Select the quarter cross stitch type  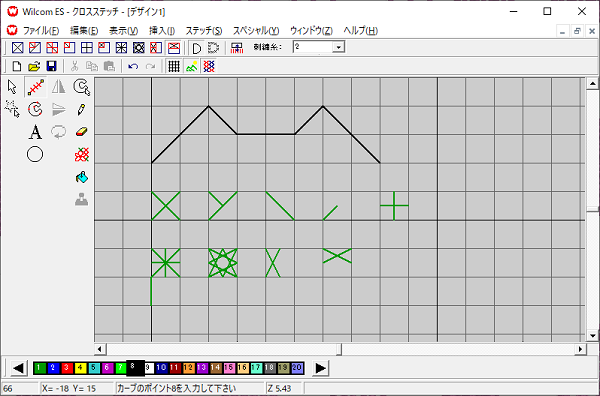pos(69,47)
